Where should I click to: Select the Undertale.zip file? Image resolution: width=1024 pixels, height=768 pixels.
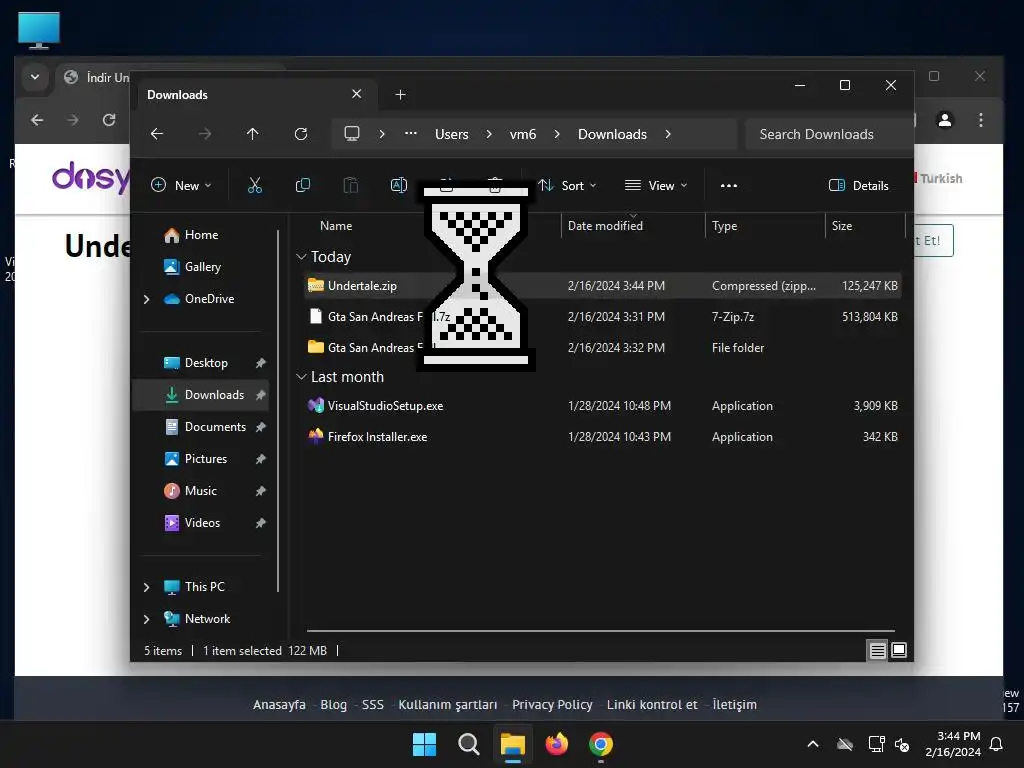tap(602, 286)
